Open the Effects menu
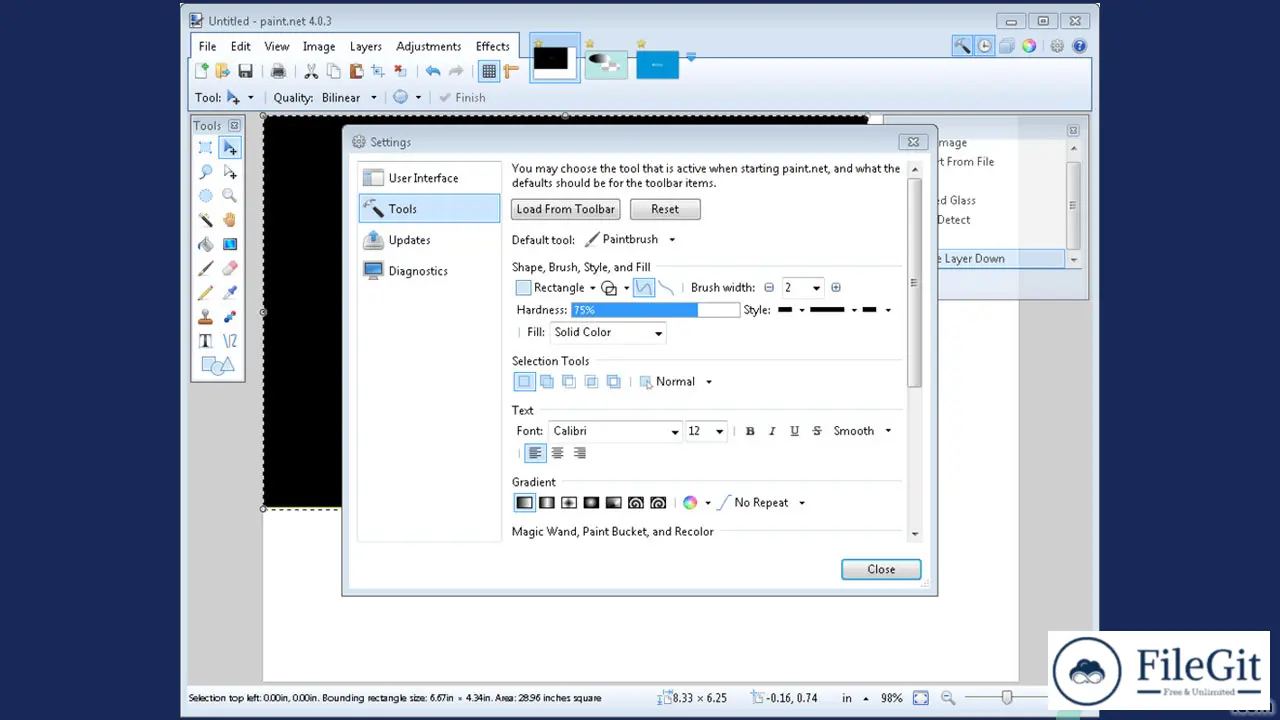 493,46
